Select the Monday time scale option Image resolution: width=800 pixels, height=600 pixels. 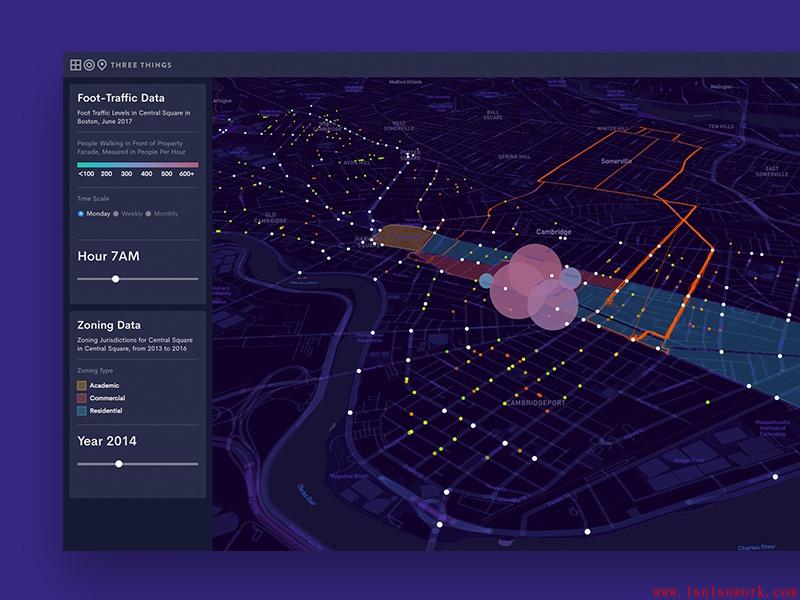tap(81, 214)
